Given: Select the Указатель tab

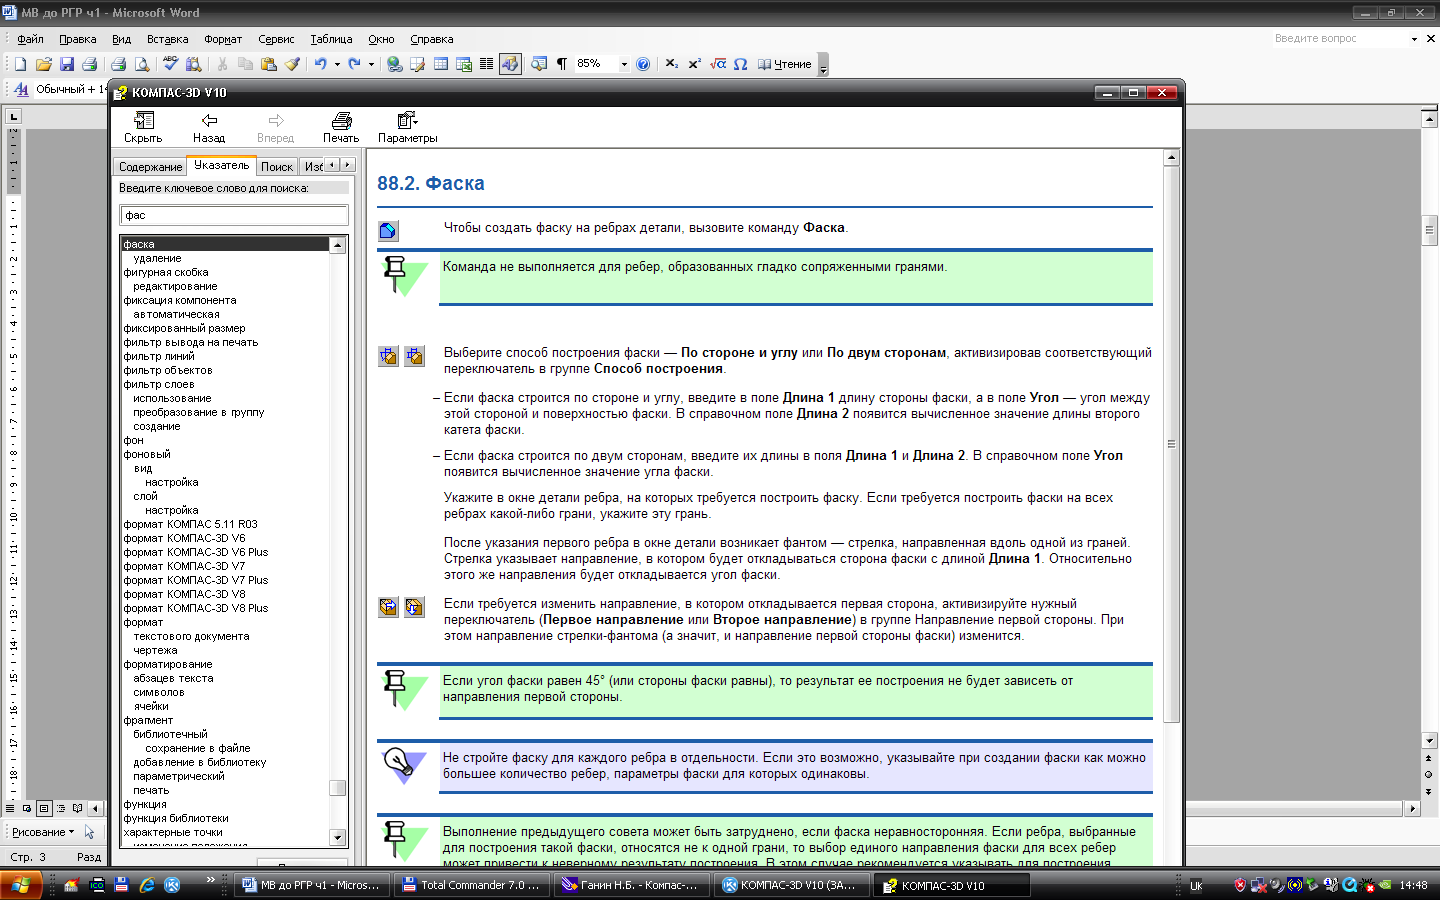Looking at the screenshot, I should 222,165.
